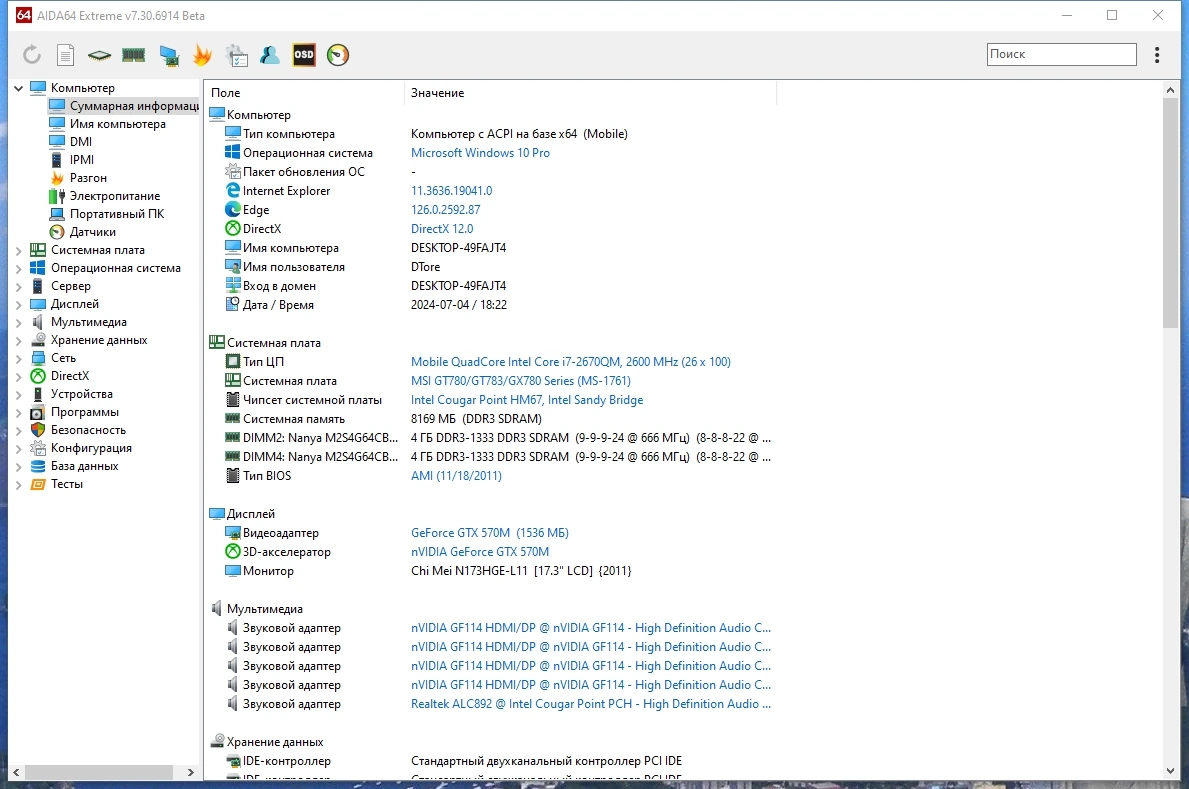Screen dimensions: 1189x789
Task: Open the Разгон tree item
Action: point(88,178)
